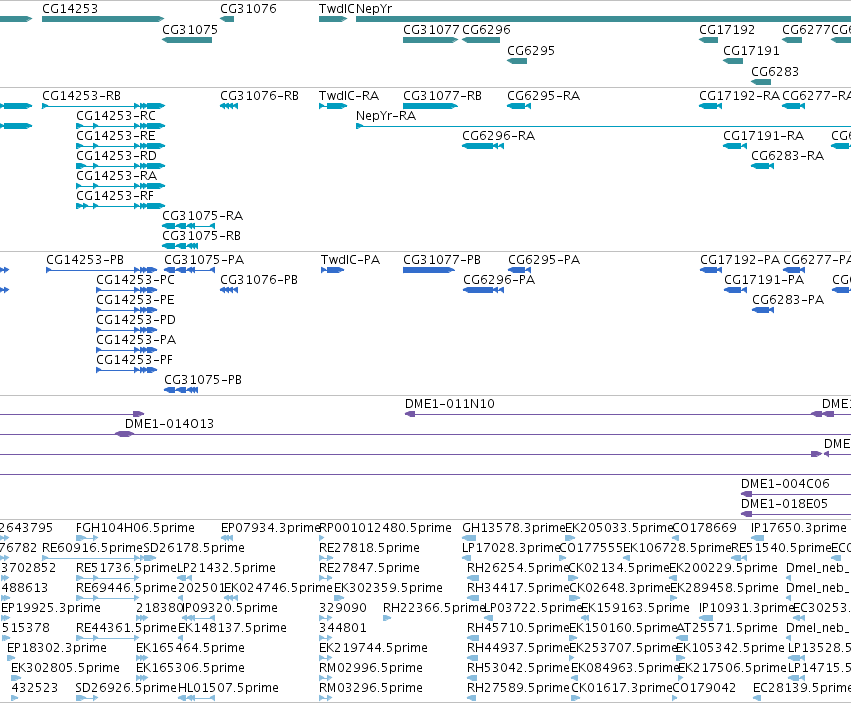Select the CG6283 gene label
The width and height of the screenshot is (851, 703).
click(774, 71)
